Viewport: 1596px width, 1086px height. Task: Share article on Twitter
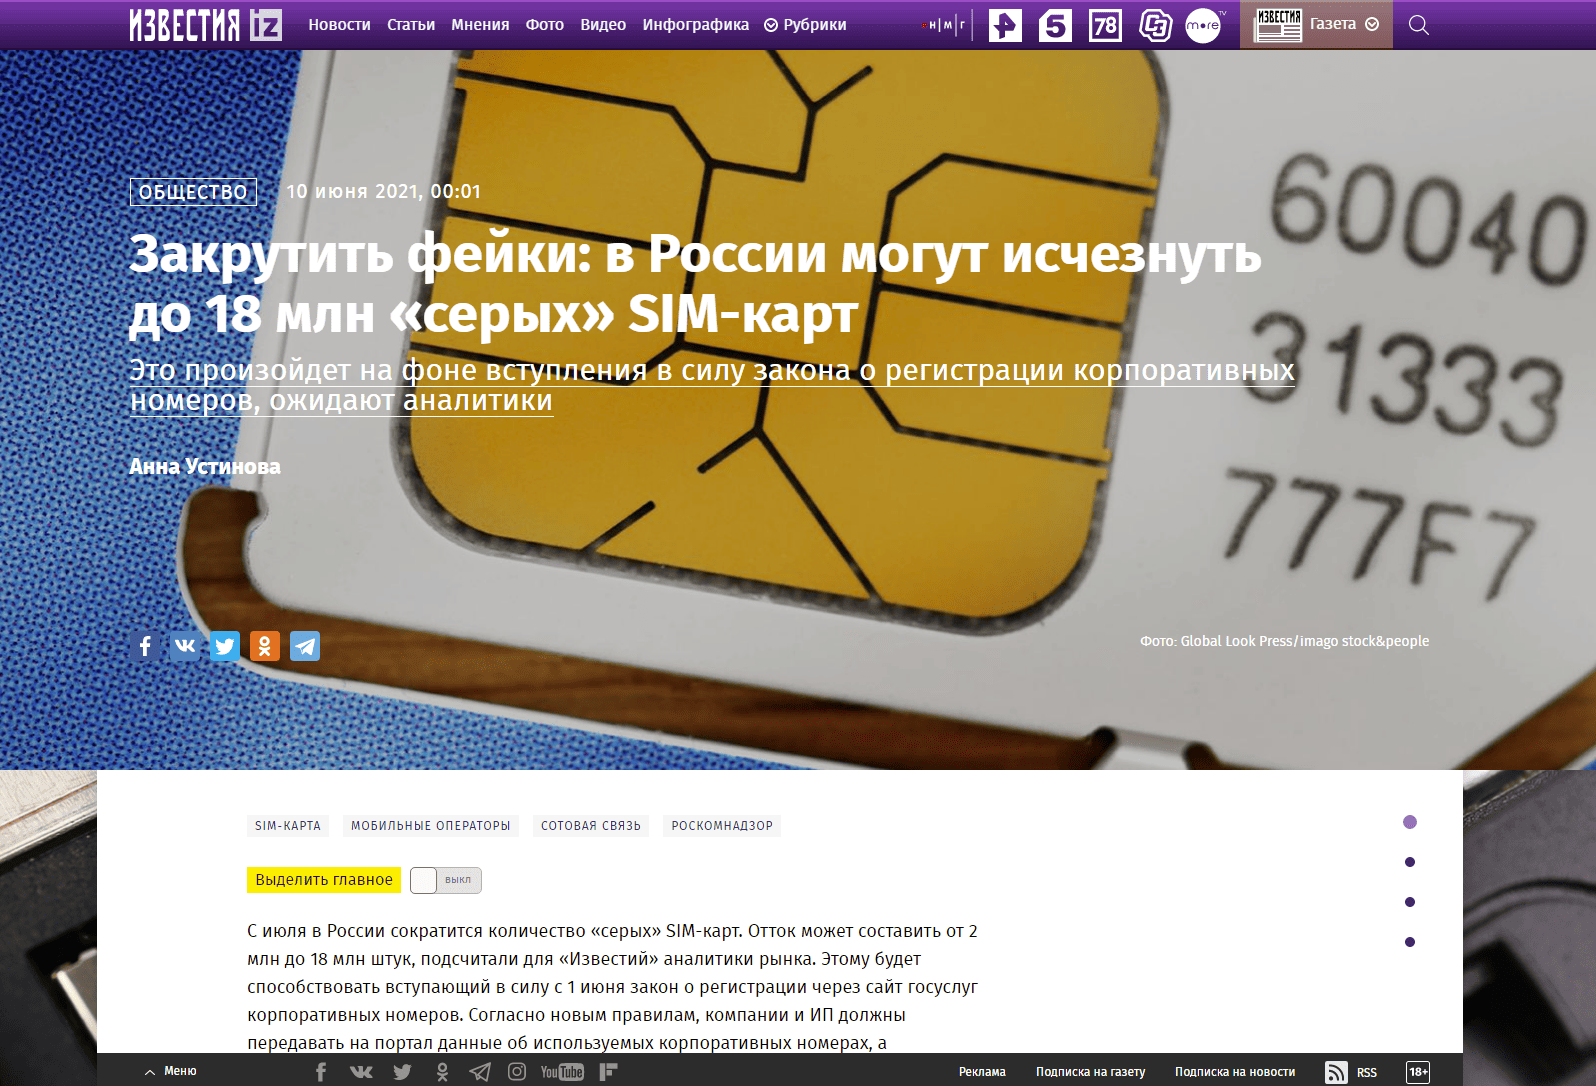225,646
